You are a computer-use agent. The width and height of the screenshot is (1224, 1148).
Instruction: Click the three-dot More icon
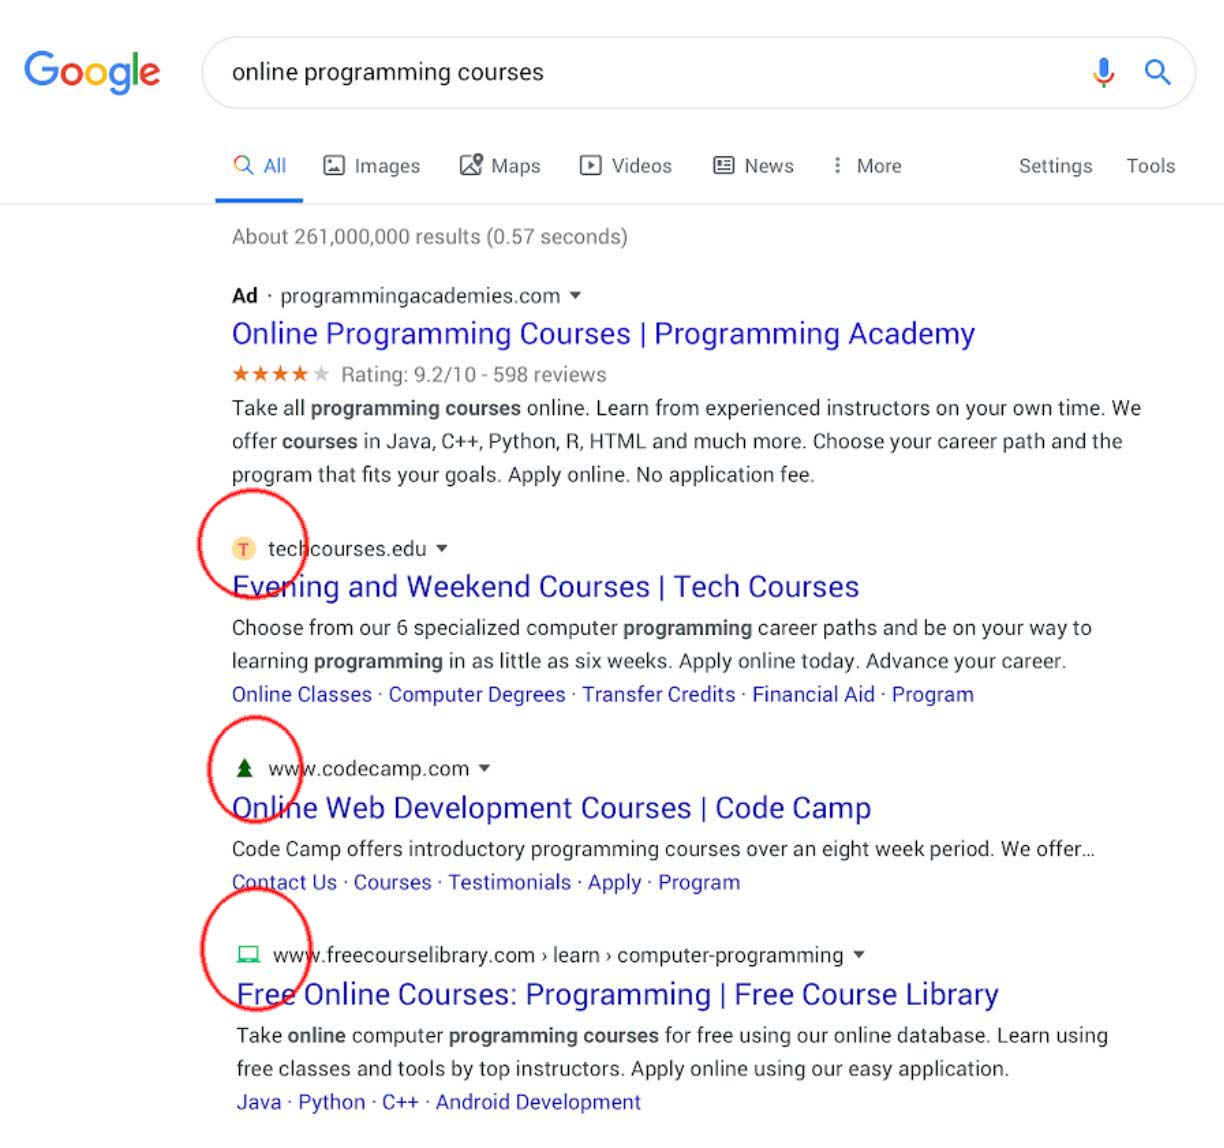tap(837, 165)
